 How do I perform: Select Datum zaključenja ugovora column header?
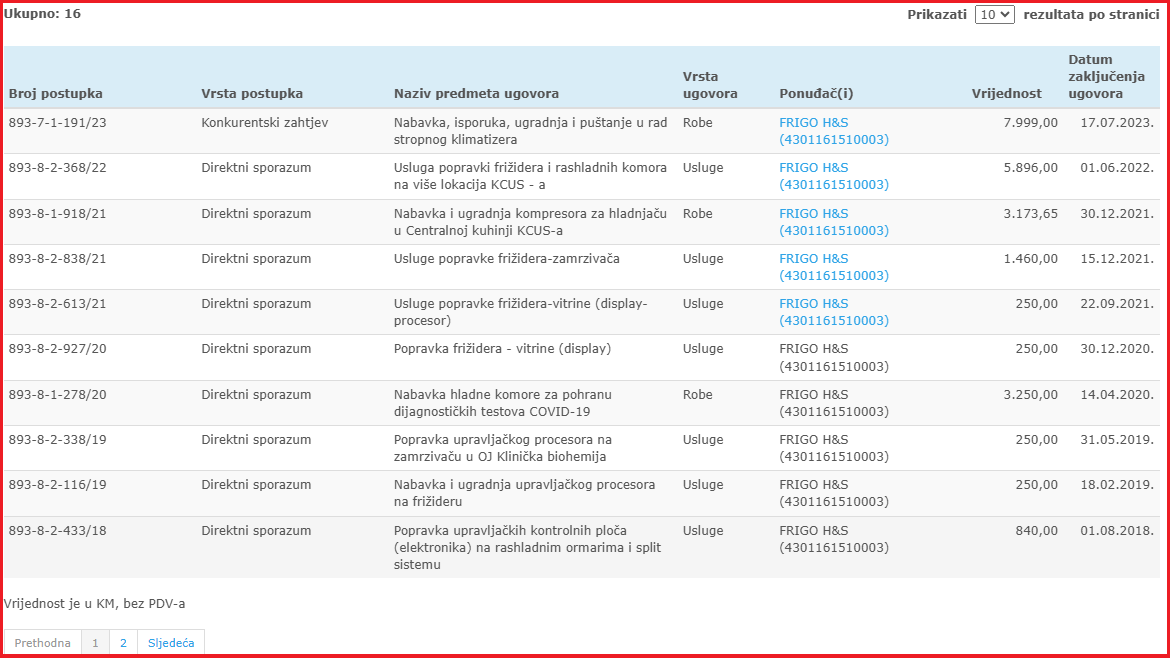[x=1107, y=76]
